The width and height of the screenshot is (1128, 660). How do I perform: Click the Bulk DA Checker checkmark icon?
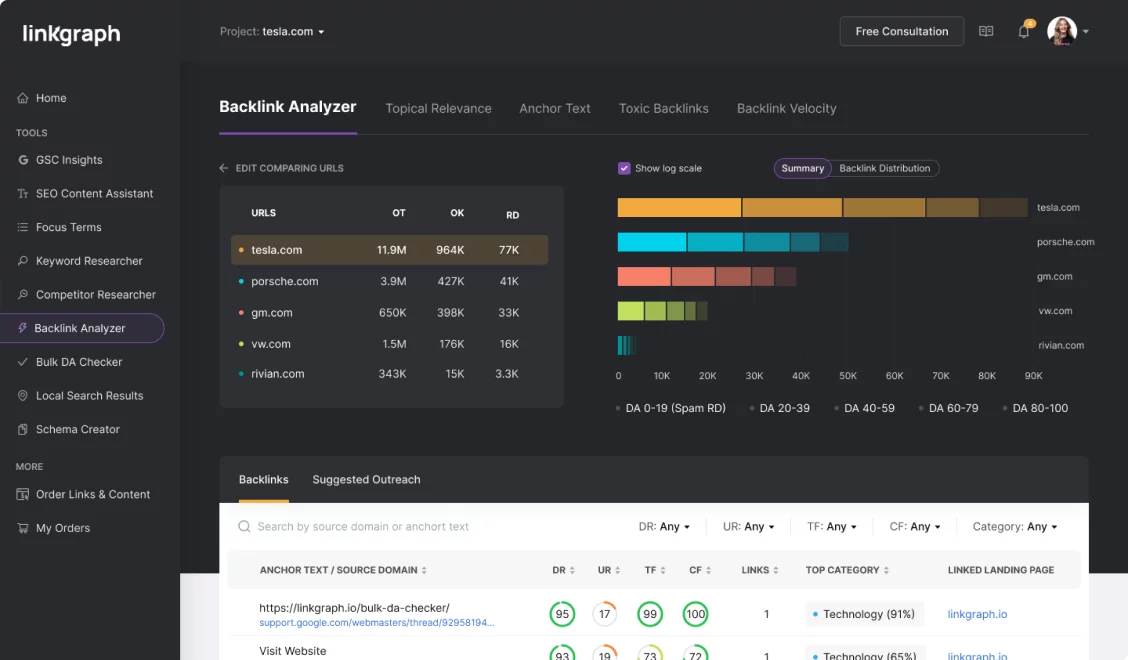point(22,362)
